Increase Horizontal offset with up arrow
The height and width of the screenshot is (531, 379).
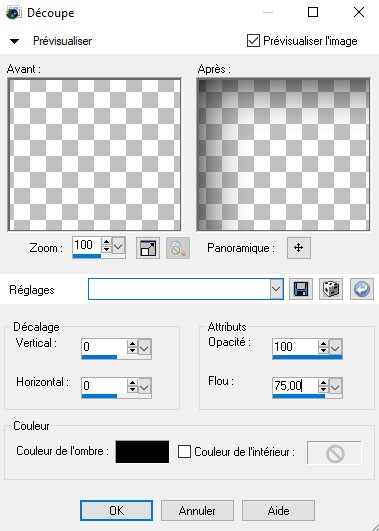tap(132, 382)
